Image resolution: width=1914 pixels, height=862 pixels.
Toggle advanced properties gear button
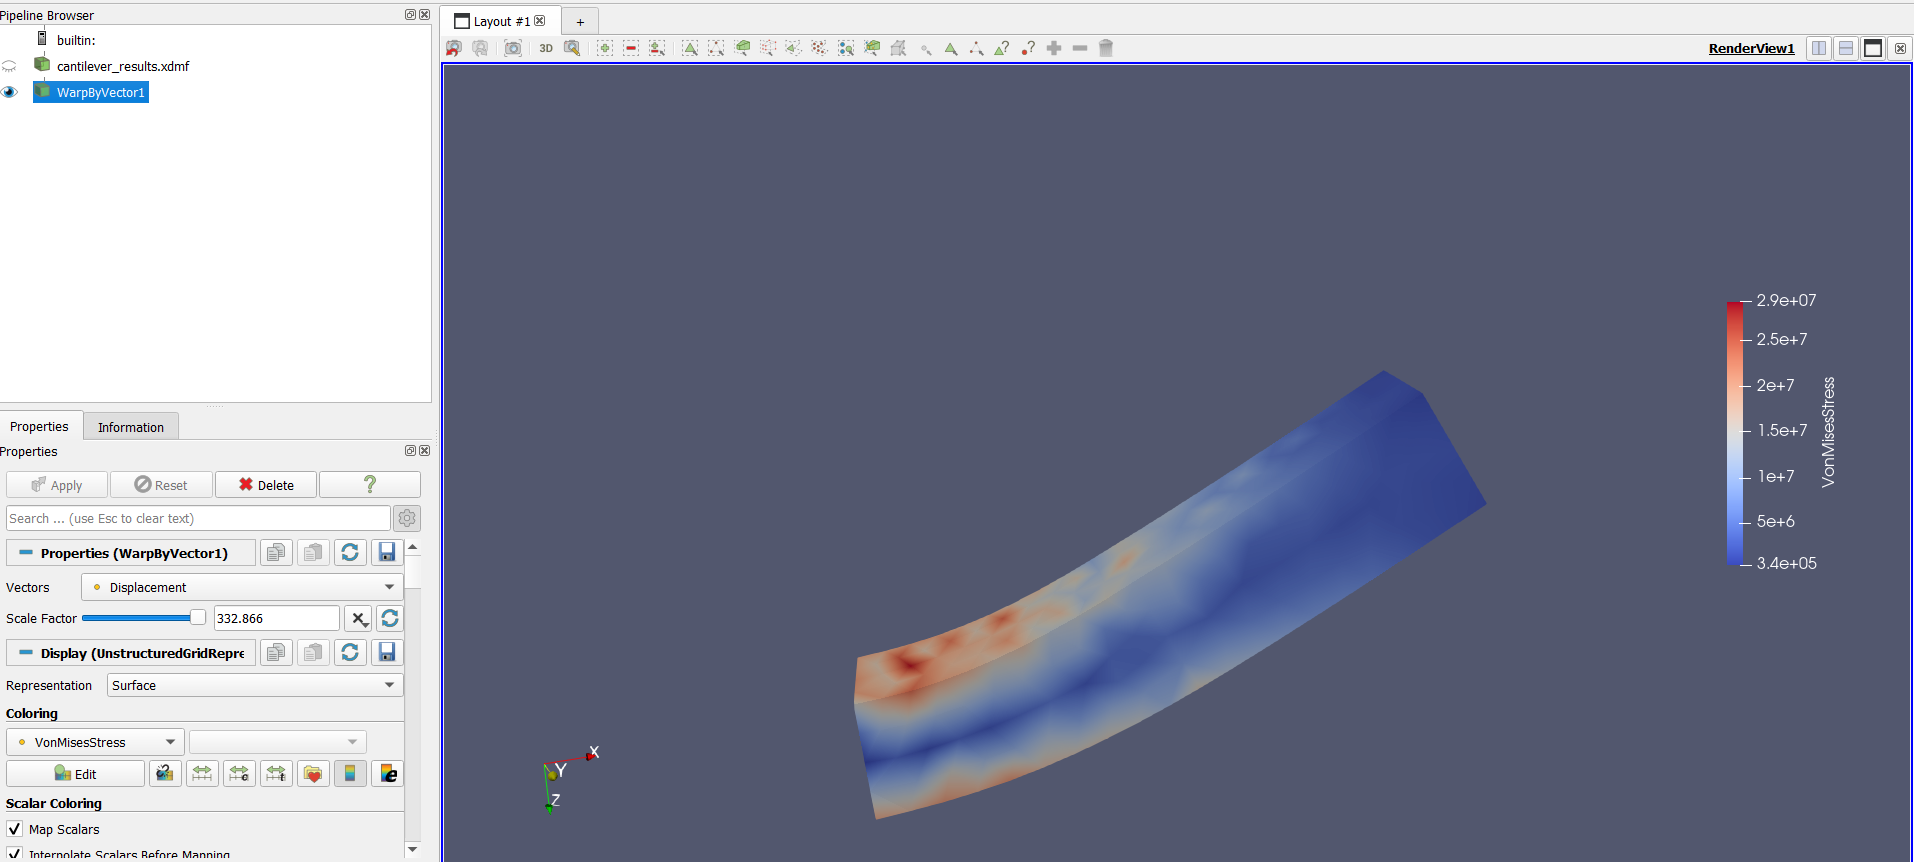coord(407,518)
